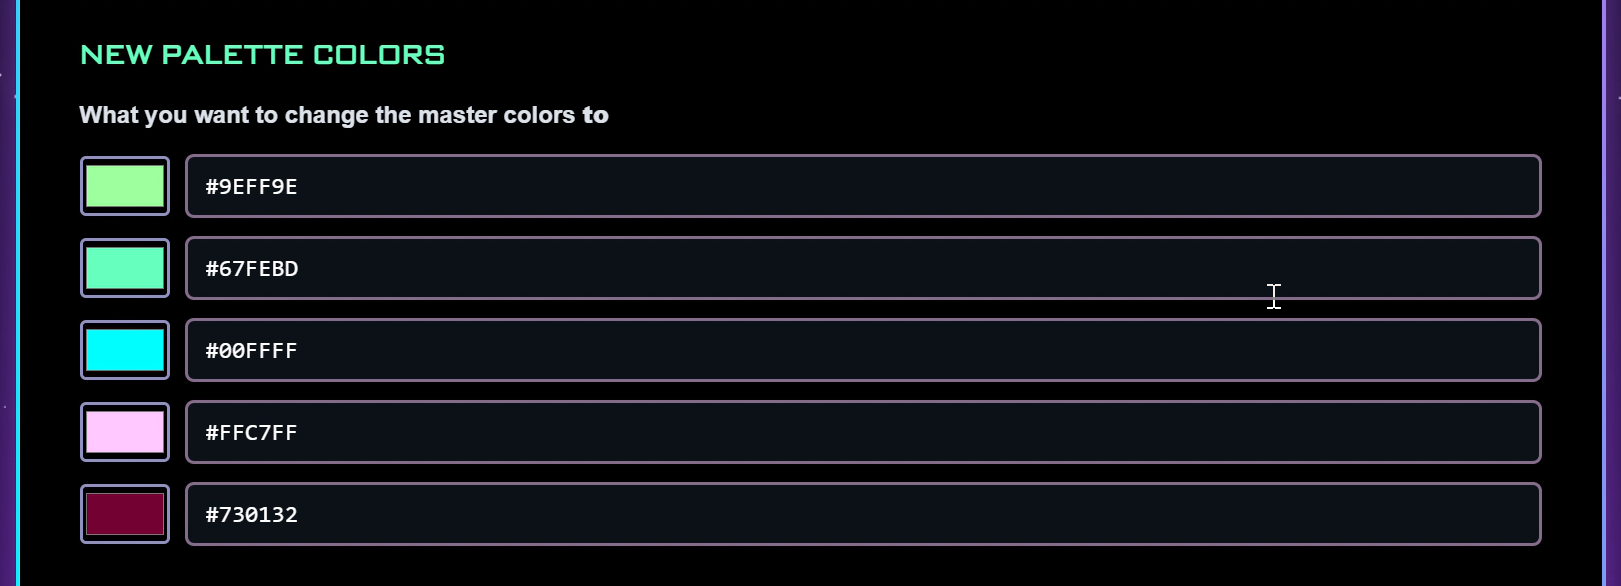1621x586 pixels.
Task: Click the "New Palette Colors" heading
Action: 262,55
